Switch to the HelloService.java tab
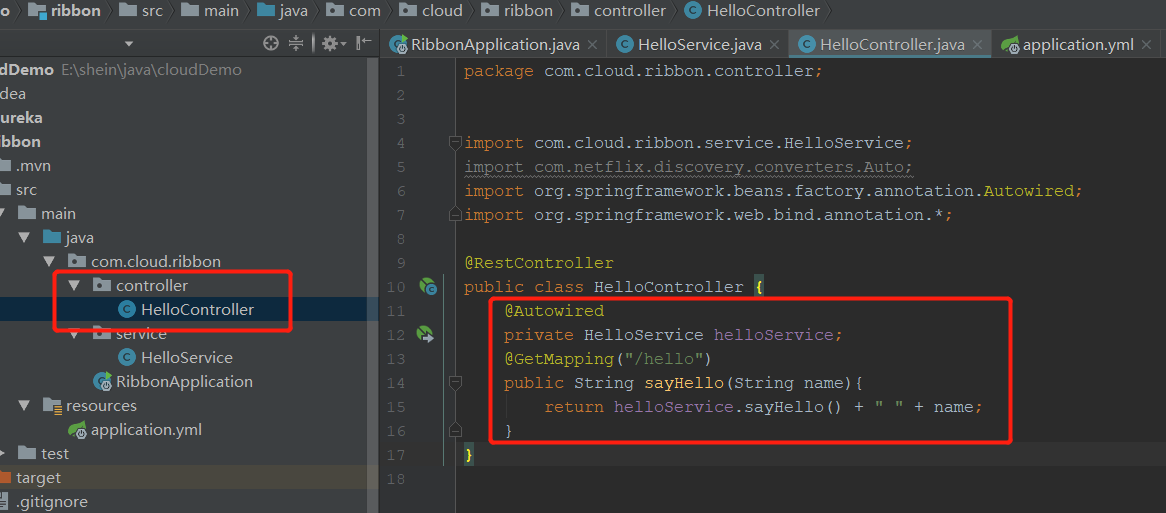This screenshot has width=1166, height=513. coord(700,45)
